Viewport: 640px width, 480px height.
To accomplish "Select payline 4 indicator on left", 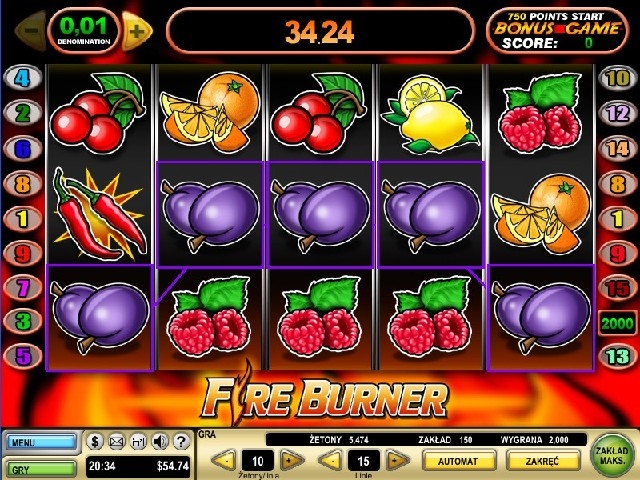I will 22,78.
